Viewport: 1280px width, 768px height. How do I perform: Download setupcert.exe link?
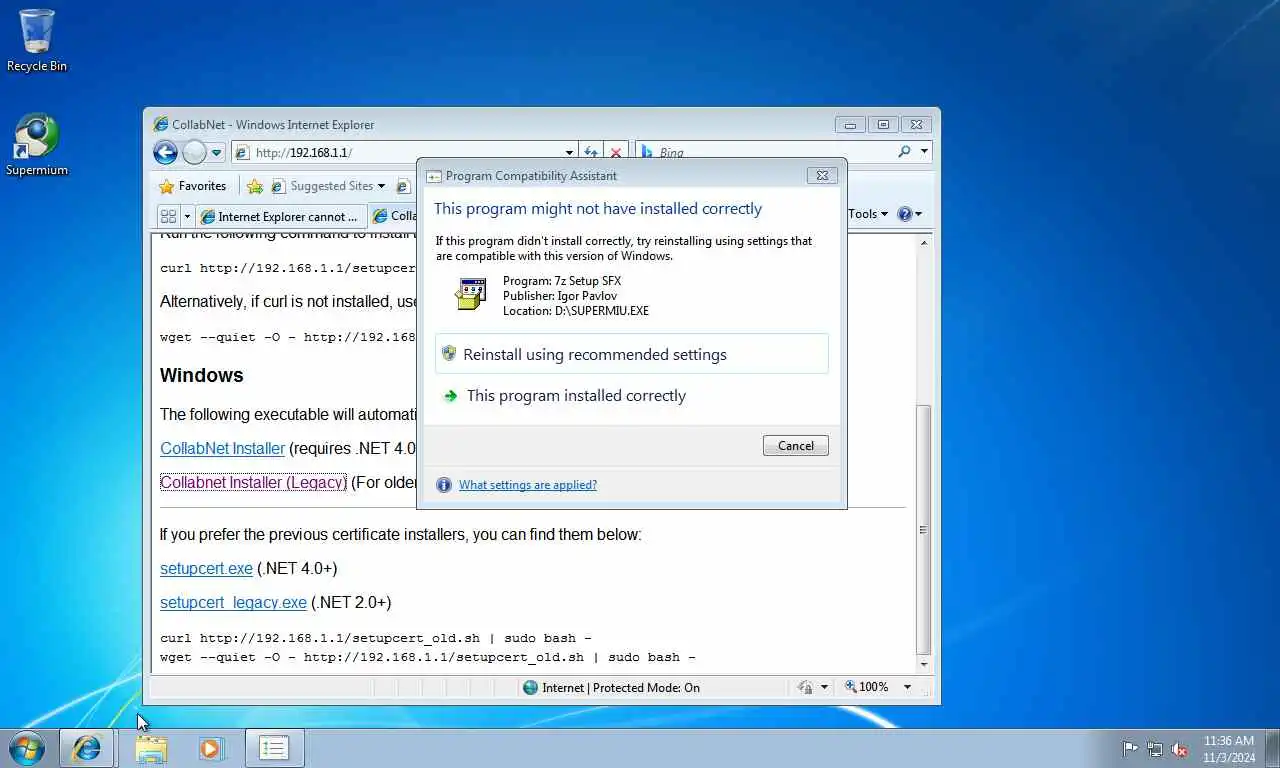tap(206, 569)
